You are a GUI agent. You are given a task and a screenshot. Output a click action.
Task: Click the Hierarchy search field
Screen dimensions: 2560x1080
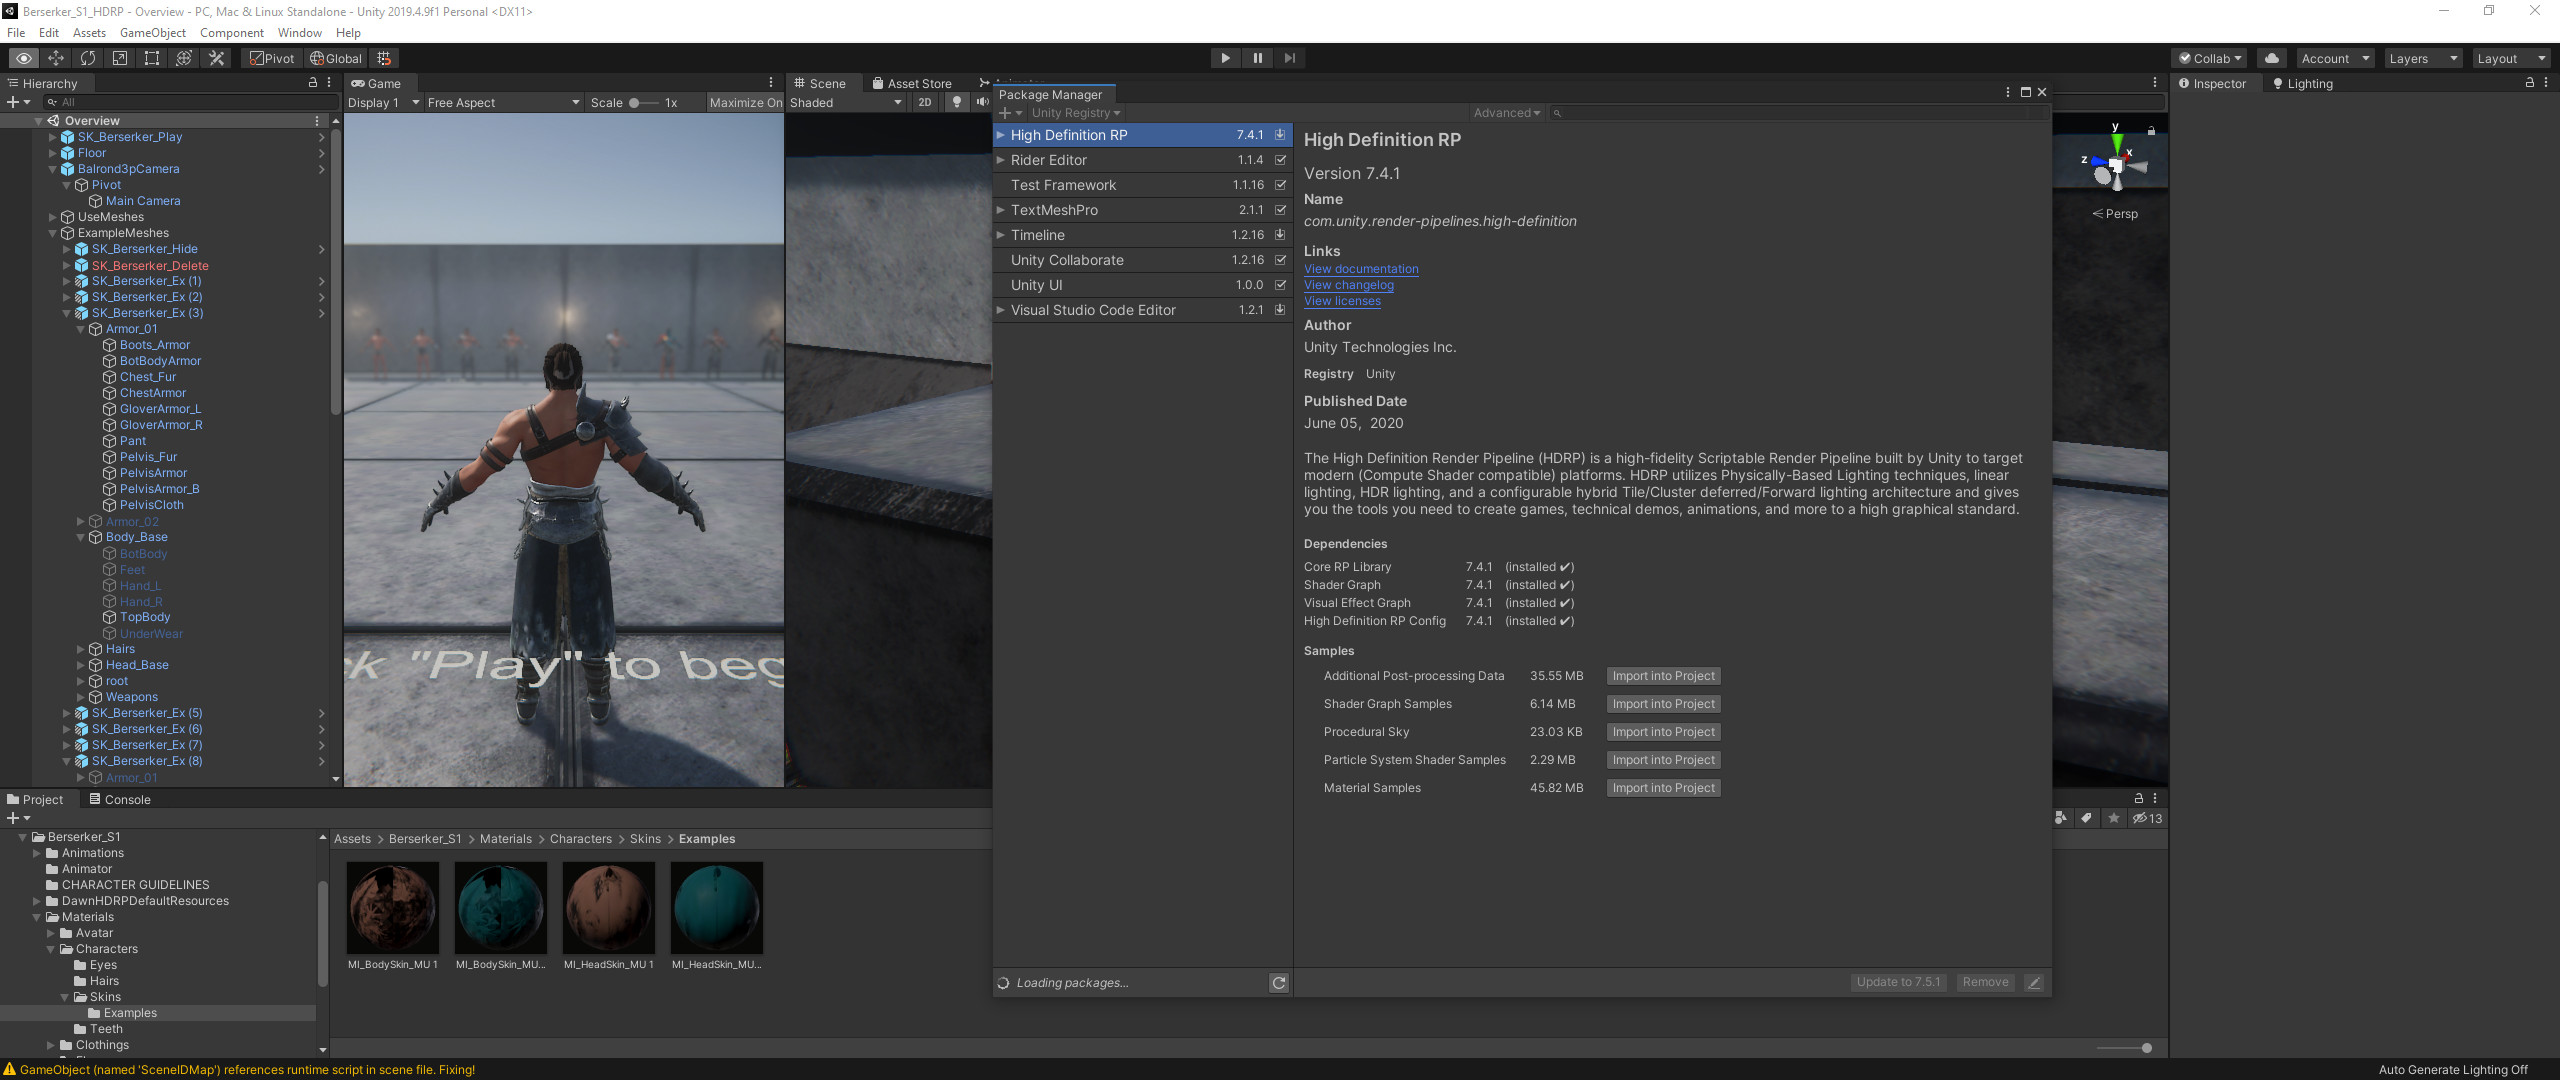pos(190,102)
